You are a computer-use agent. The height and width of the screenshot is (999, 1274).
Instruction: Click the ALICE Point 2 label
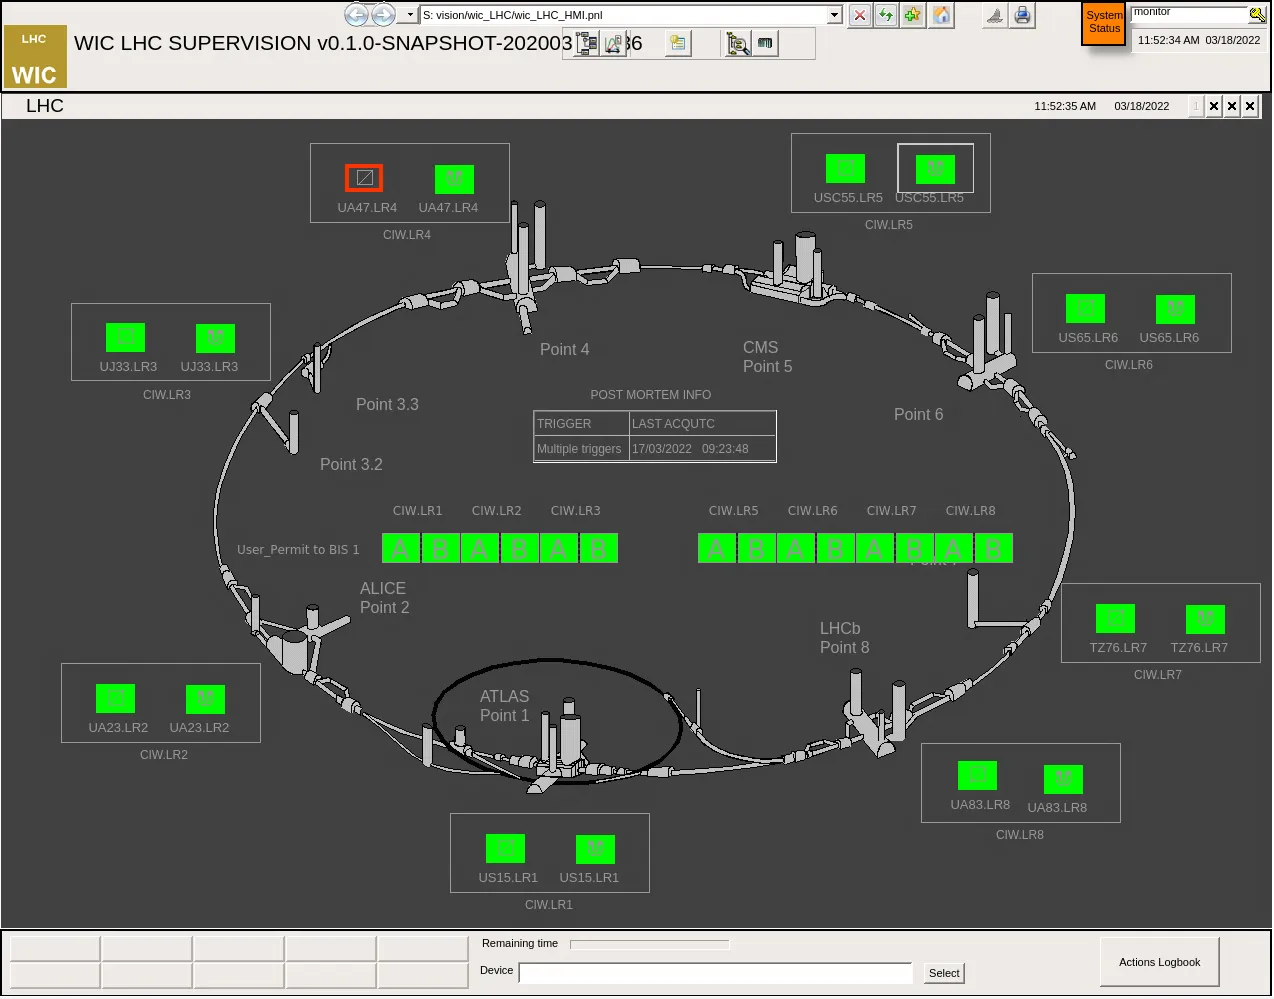[x=384, y=598]
